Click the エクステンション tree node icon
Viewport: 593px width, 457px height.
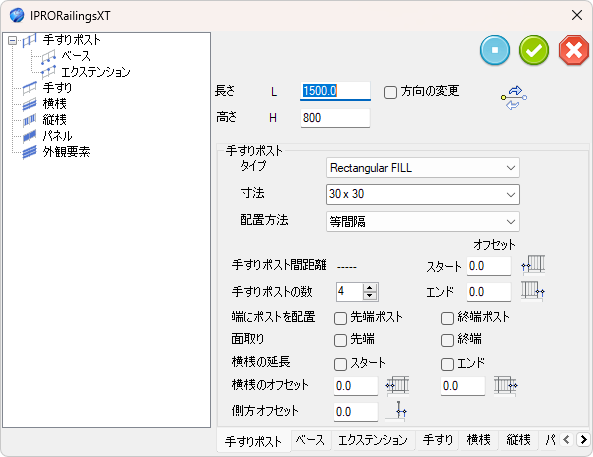tap(48, 72)
